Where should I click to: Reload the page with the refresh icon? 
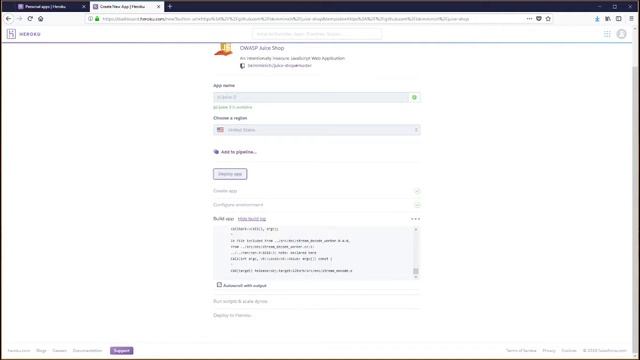30,19
